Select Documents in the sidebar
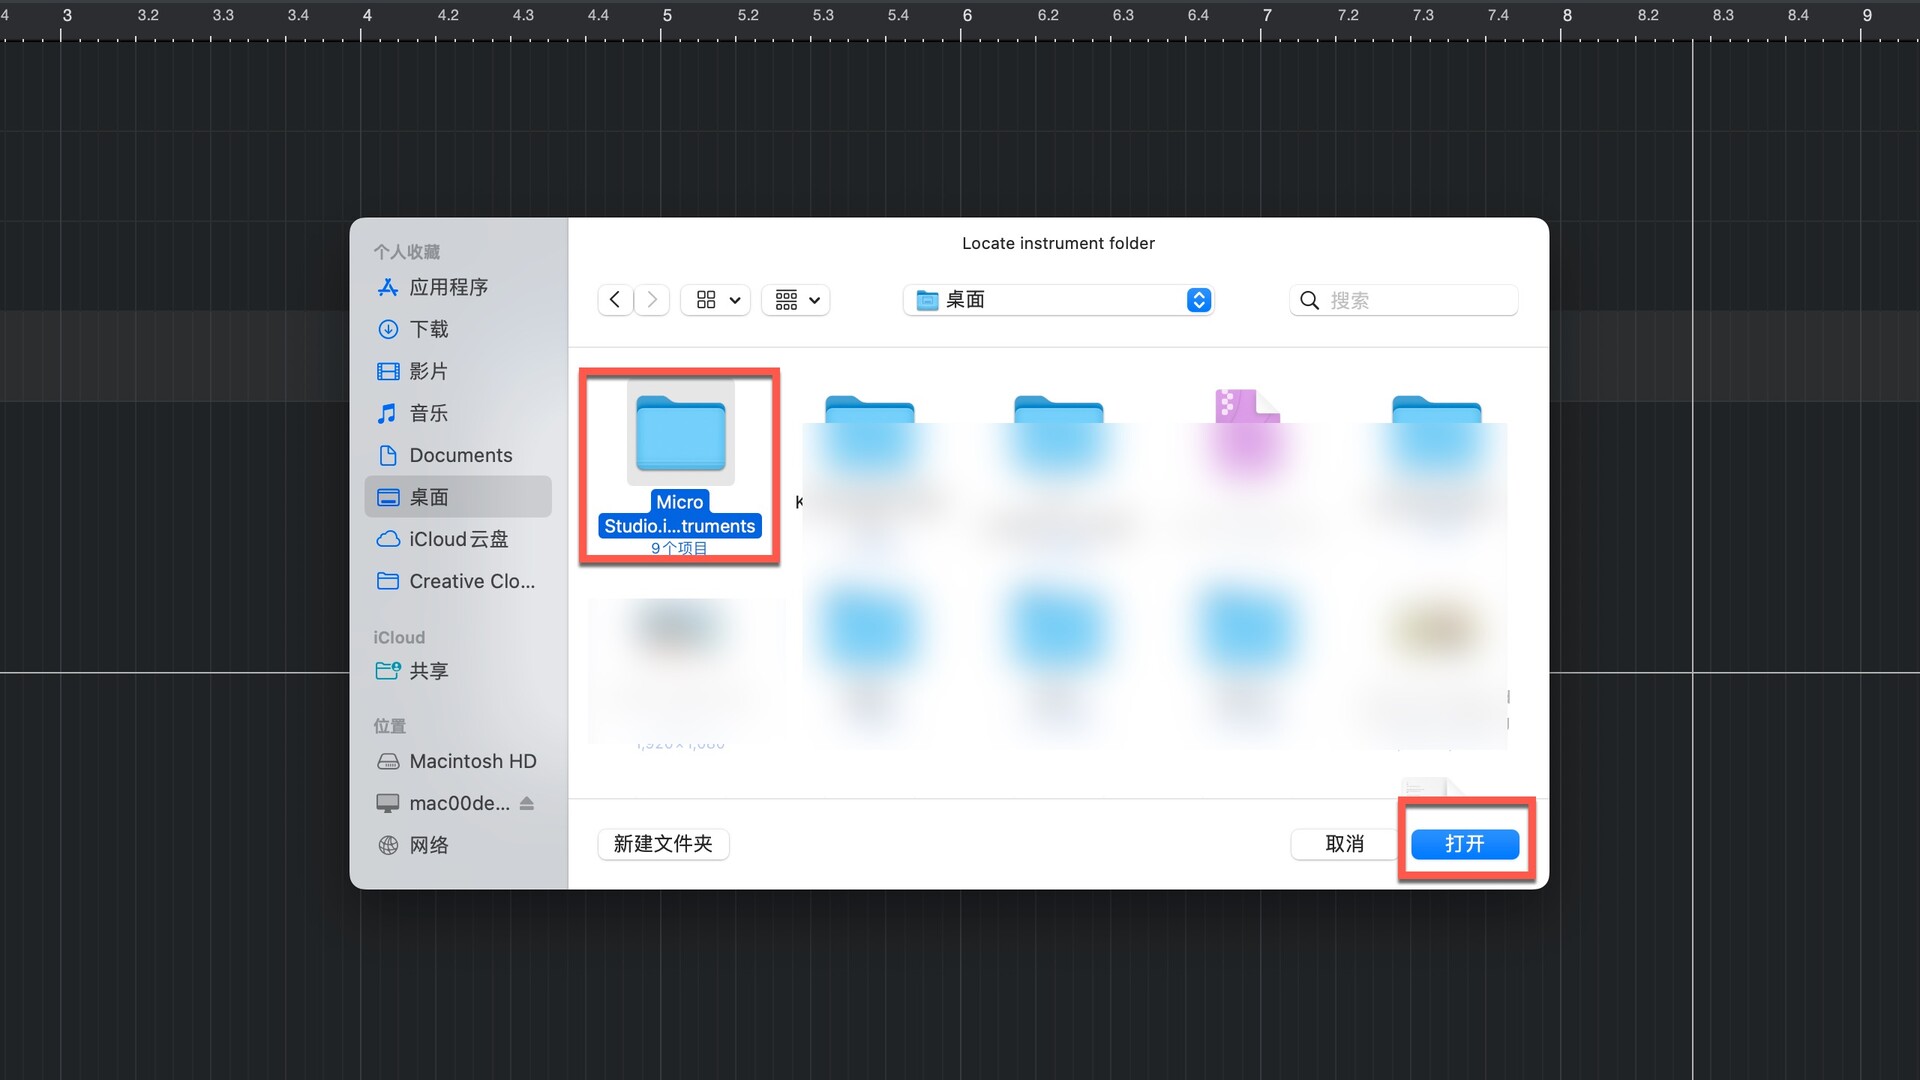The width and height of the screenshot is (1920, 1080). tap(460, 455)
